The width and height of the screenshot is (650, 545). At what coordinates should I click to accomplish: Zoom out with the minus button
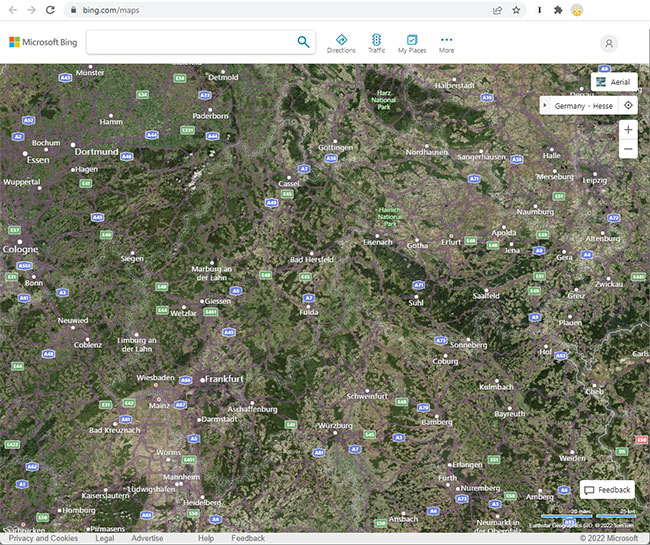point(628,148)
